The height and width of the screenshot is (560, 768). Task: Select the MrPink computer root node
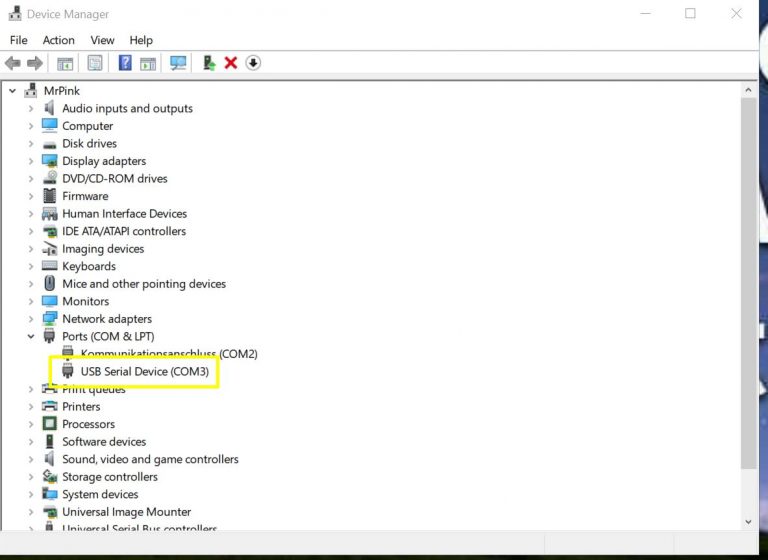click(x=61, y=91)
